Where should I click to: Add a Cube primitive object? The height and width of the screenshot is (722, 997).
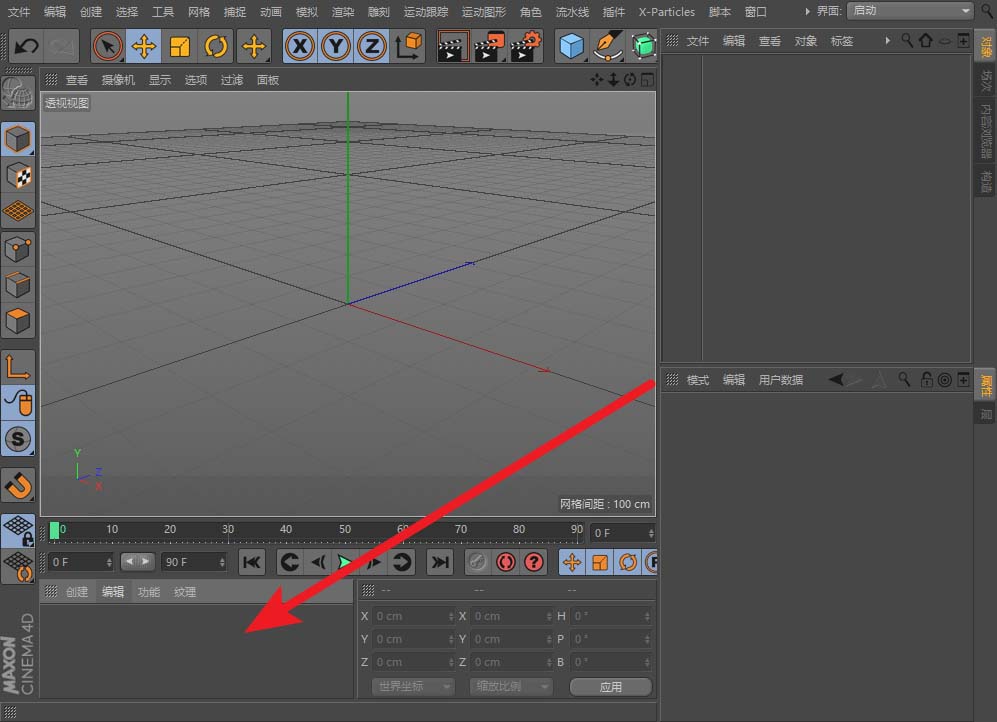pos(571,46)
